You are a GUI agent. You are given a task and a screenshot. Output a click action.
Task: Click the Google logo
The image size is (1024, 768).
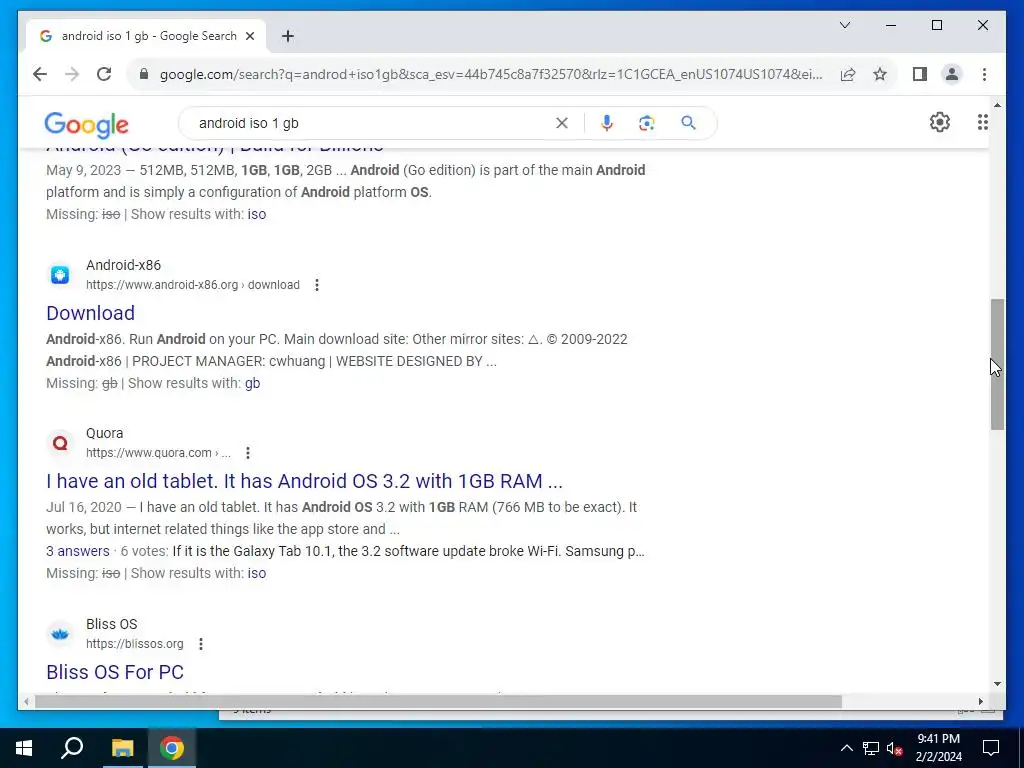(x=86, y=125)
